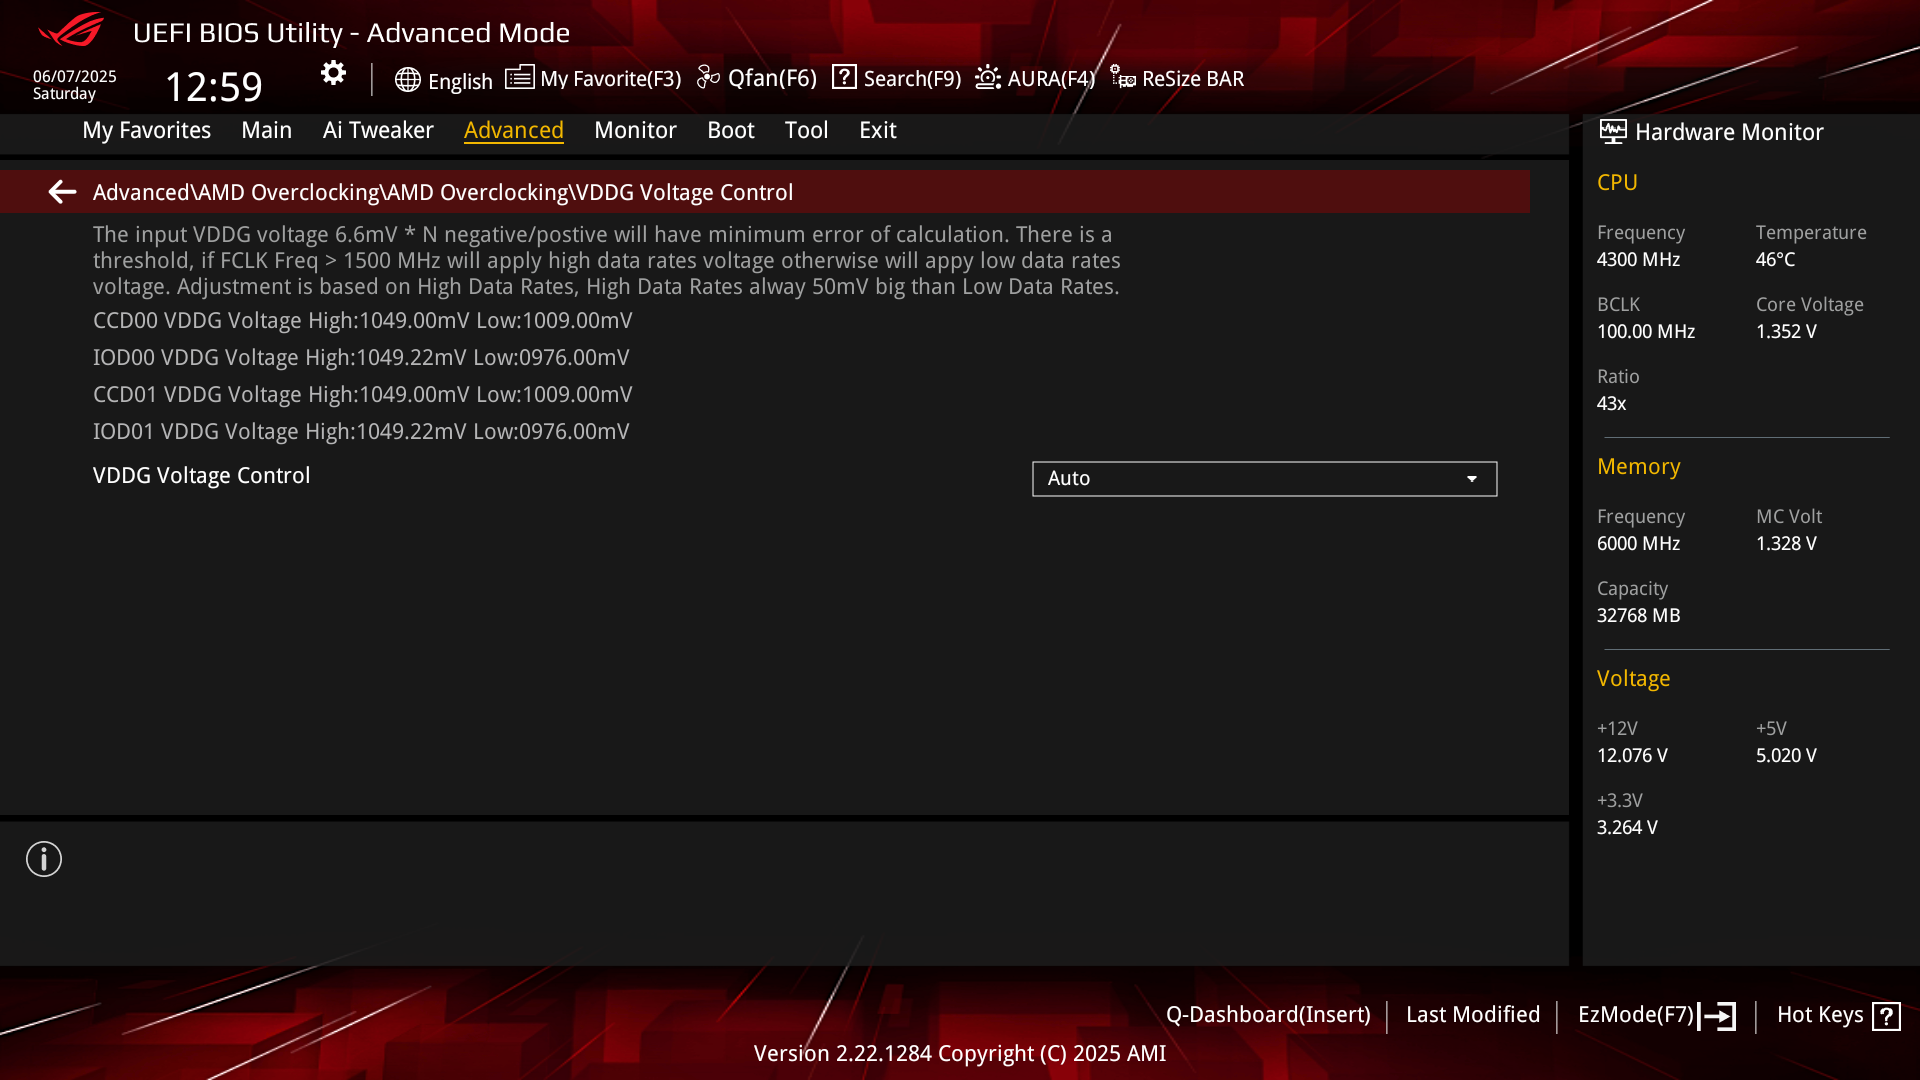Click the Voltage section heading
The image size is (1920, 1080).
[1633, 679]
